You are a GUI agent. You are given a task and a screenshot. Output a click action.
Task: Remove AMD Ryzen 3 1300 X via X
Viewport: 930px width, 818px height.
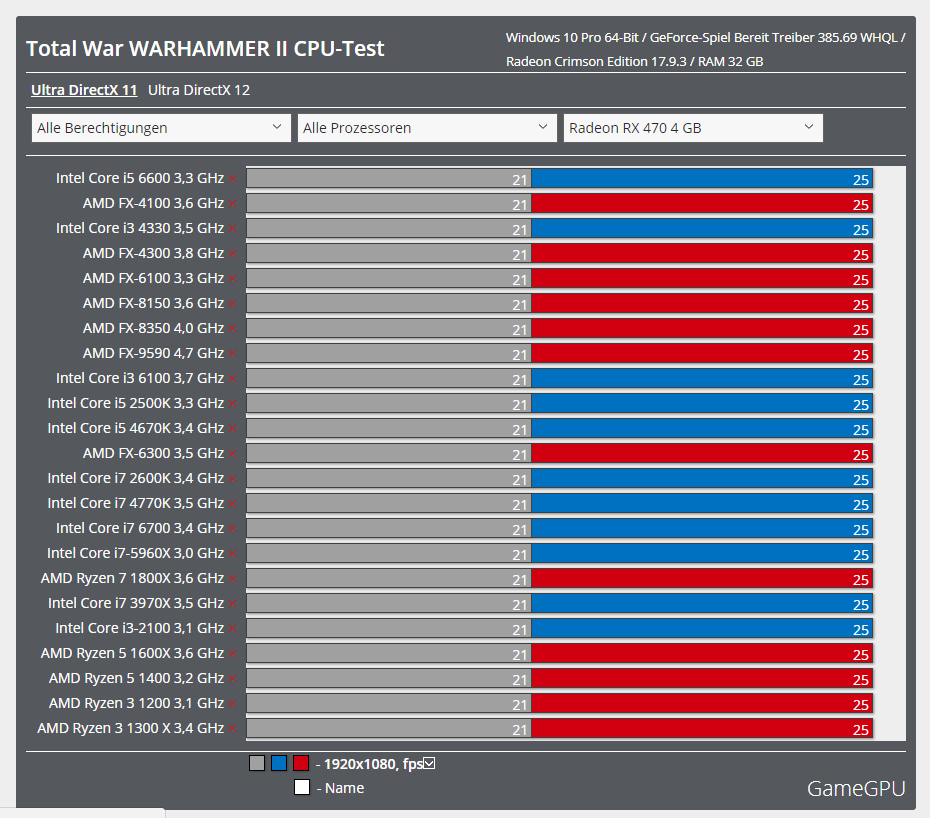point(232,728)
